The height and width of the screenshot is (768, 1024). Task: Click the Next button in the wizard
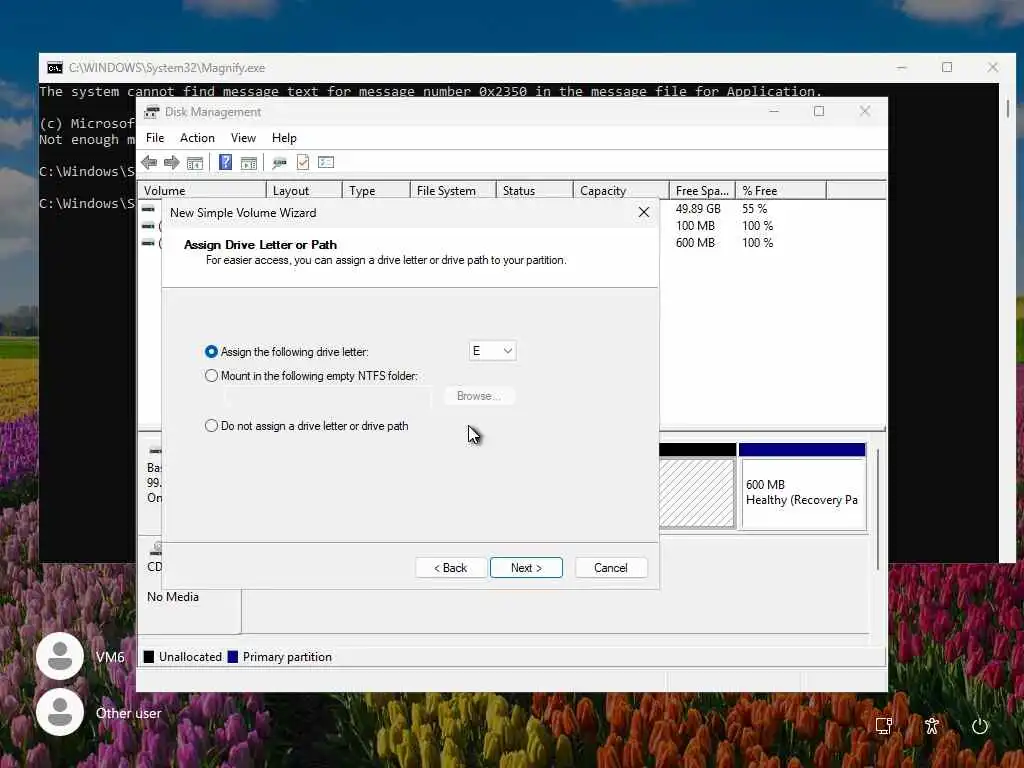point(526,568)
